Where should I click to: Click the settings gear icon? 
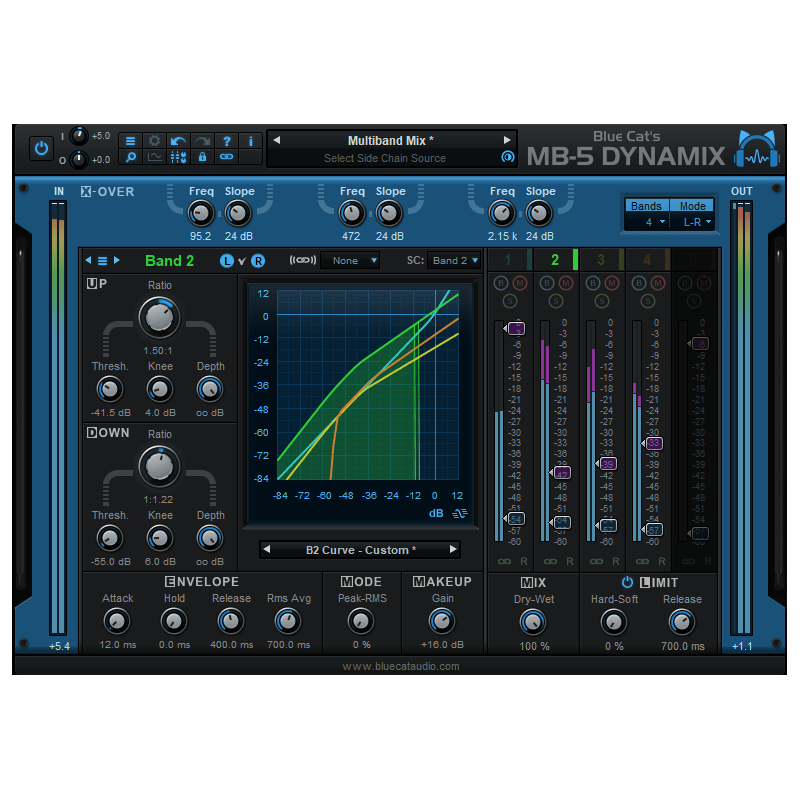[154, 140]
